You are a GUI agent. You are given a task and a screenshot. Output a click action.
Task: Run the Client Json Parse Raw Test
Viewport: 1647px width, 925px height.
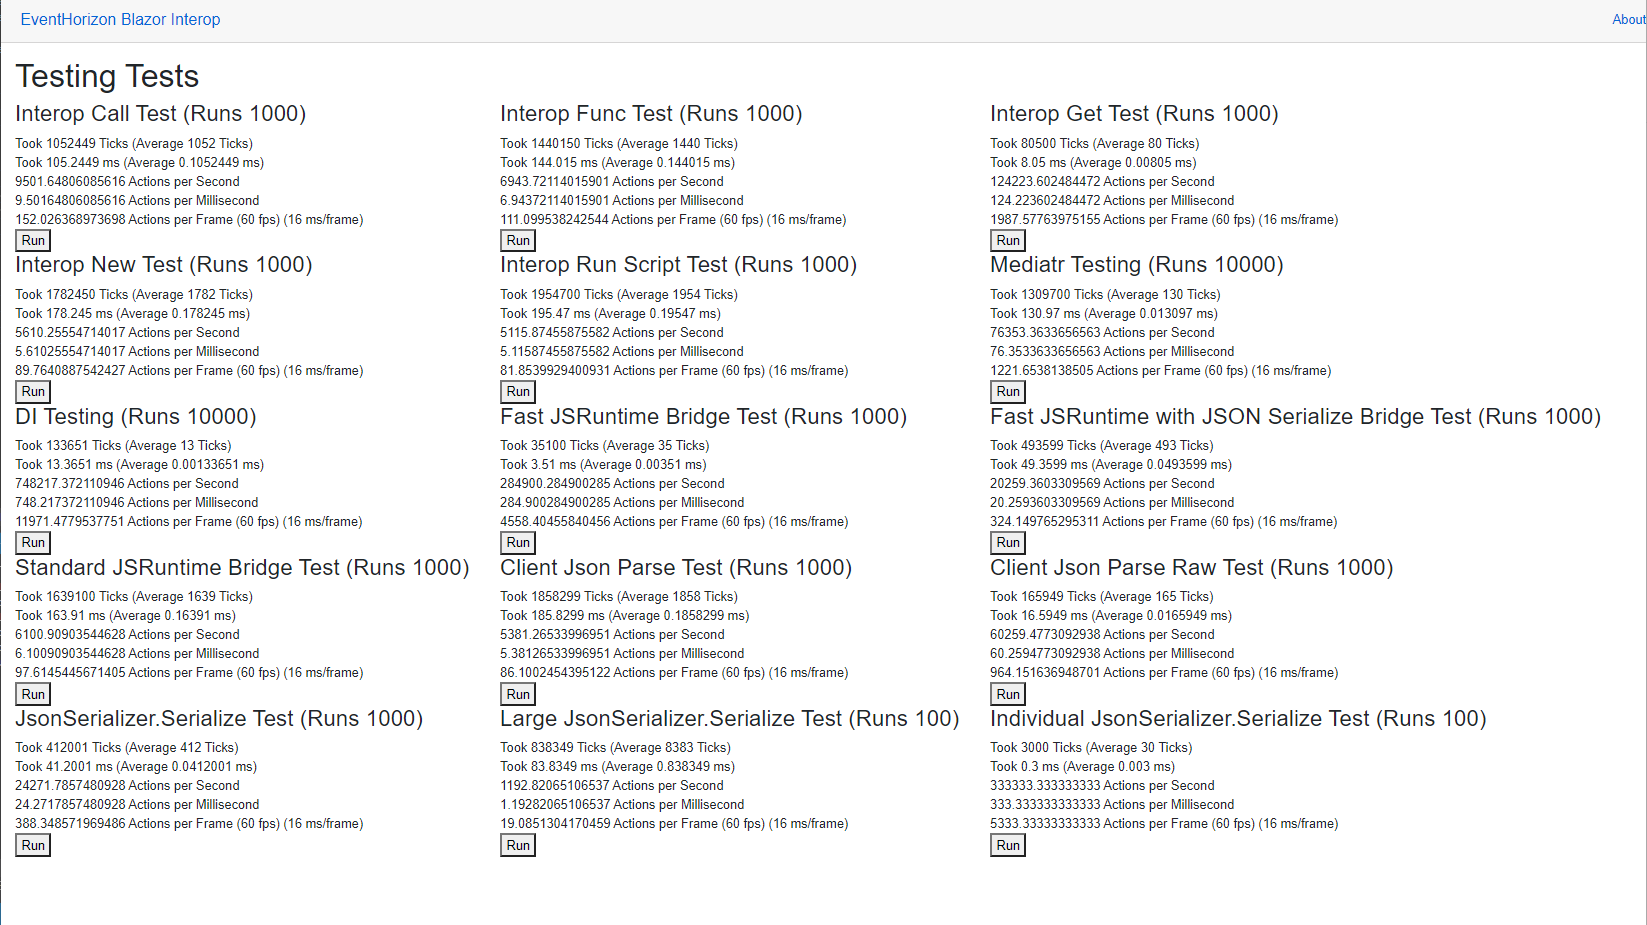[1008, 694]
